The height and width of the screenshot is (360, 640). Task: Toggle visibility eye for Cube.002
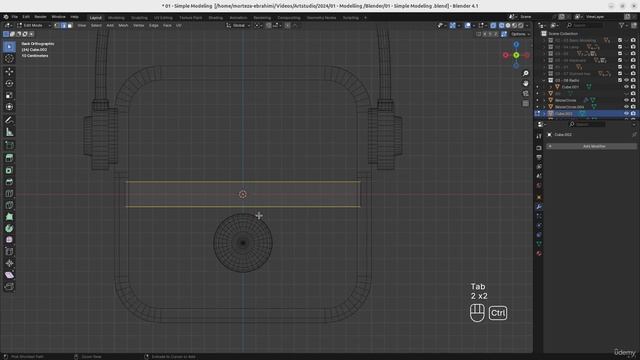pyautogui.click(x=627, y=113)
